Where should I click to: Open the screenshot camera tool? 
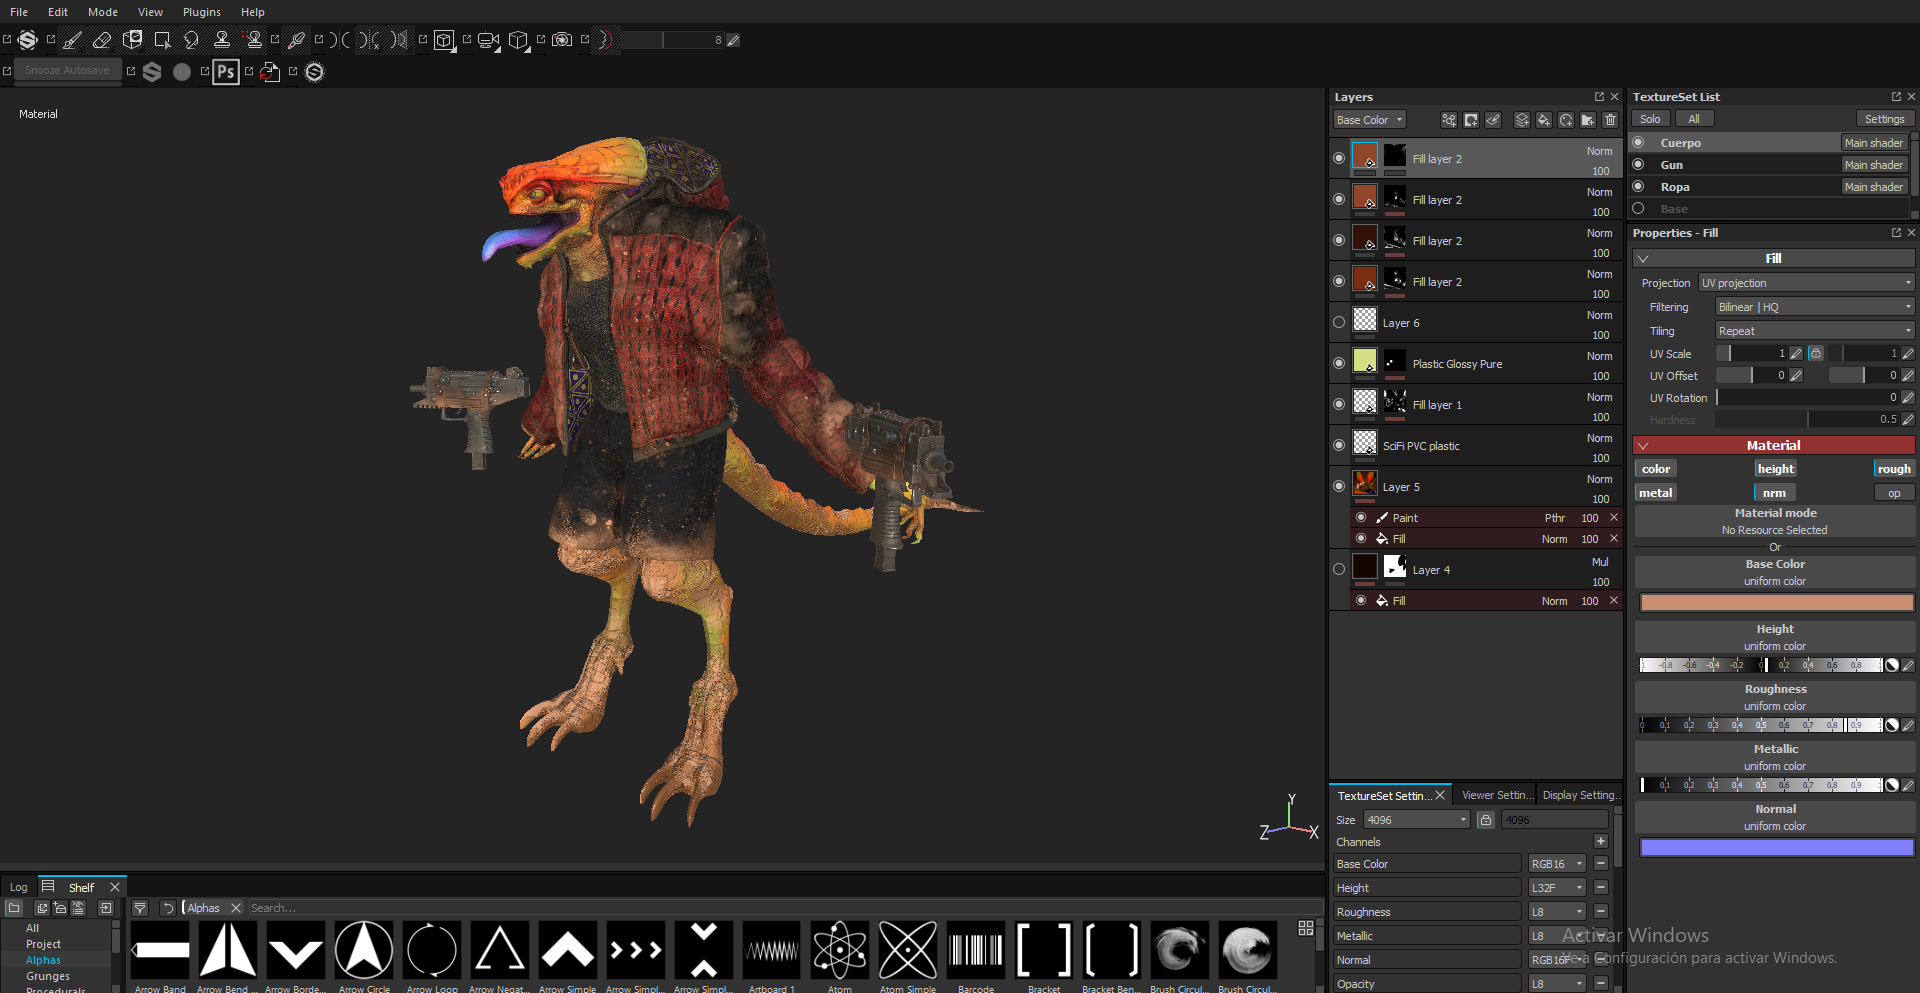coord(562,40)
